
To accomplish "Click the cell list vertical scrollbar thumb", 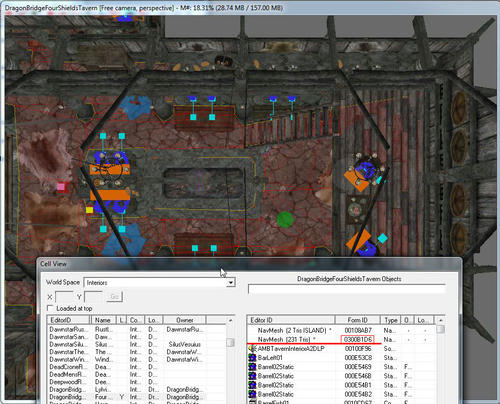I will pyautogui.click(x=230, y=343).
